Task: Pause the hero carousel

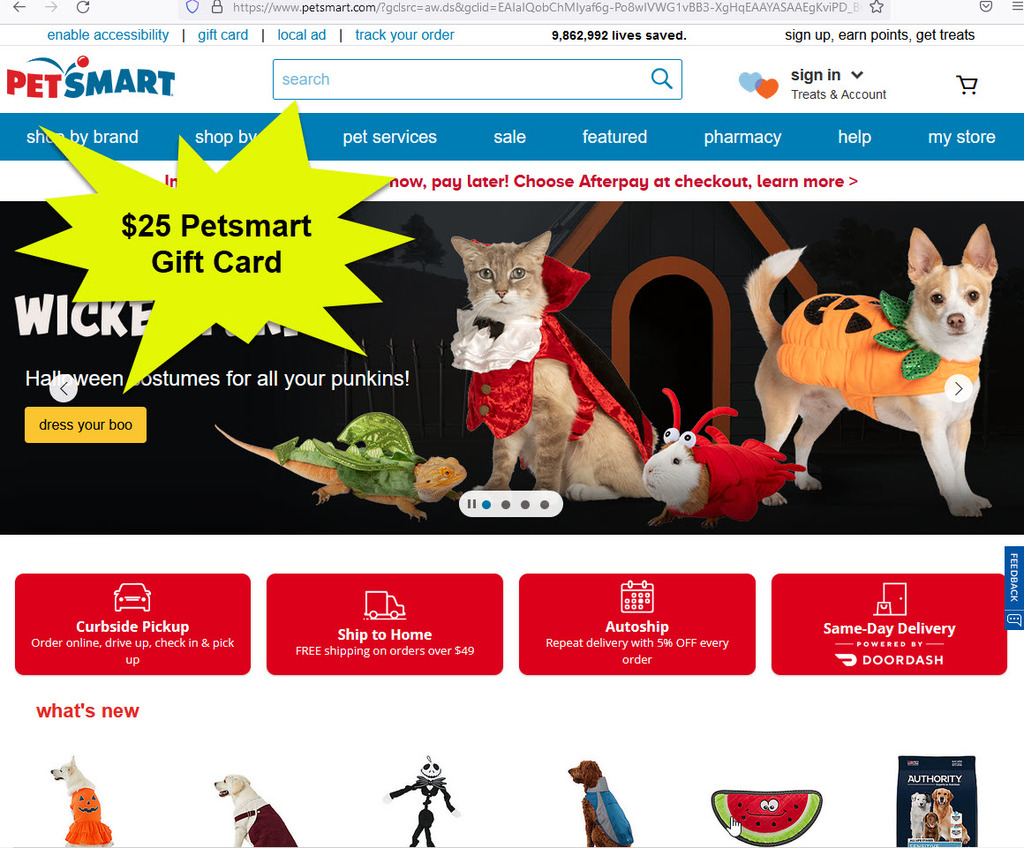Action: [x=471, y=504]
